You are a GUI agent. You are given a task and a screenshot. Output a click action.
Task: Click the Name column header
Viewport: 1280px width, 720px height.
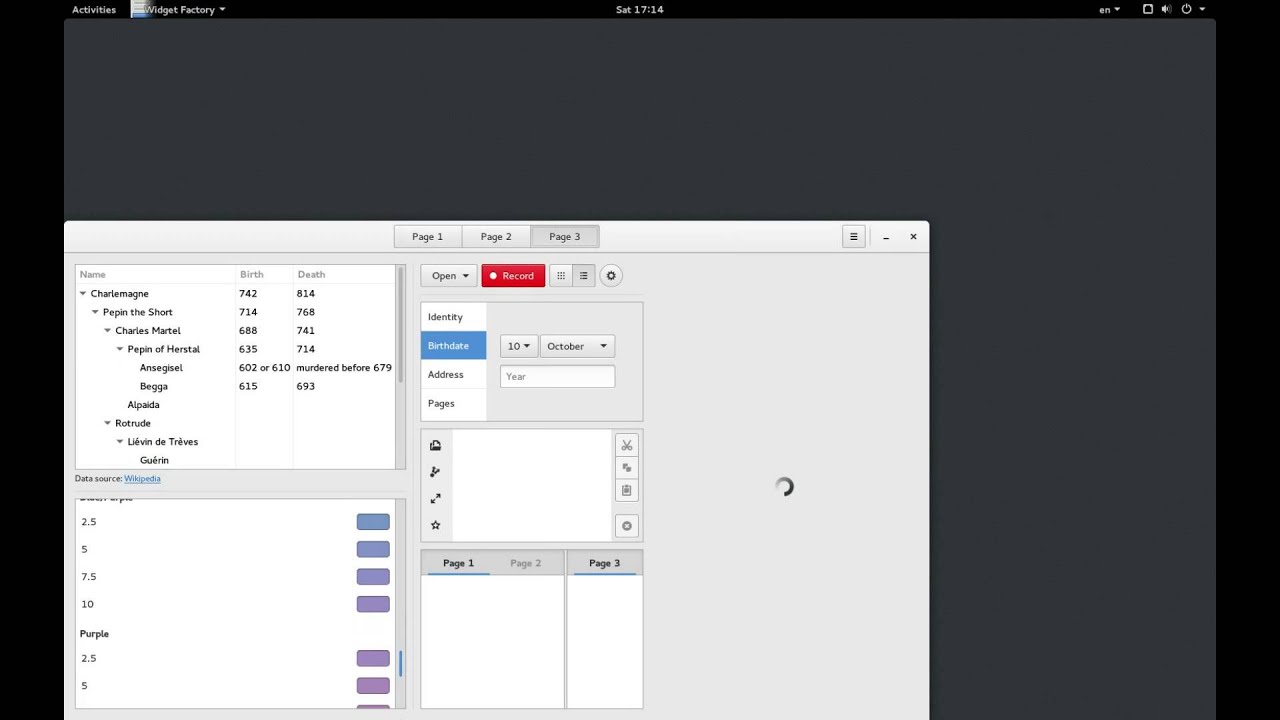tap(155, 274)
